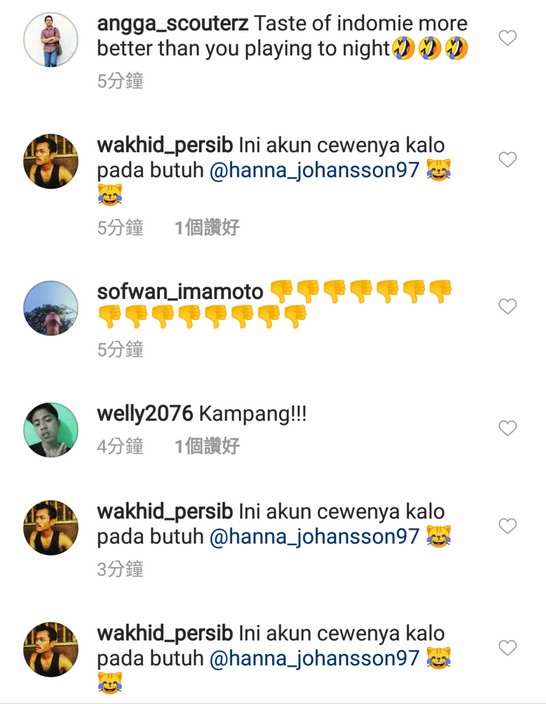Open welly2076's profile picture
Screen dimensions: 546x704
[x=51, y=430]
